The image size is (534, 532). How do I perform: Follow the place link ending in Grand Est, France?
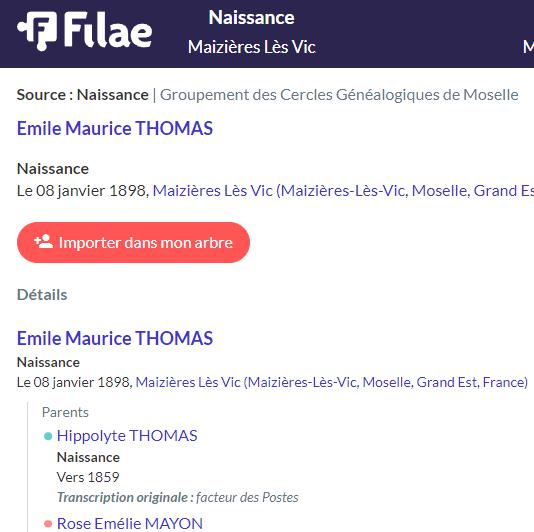coord(332,382)
